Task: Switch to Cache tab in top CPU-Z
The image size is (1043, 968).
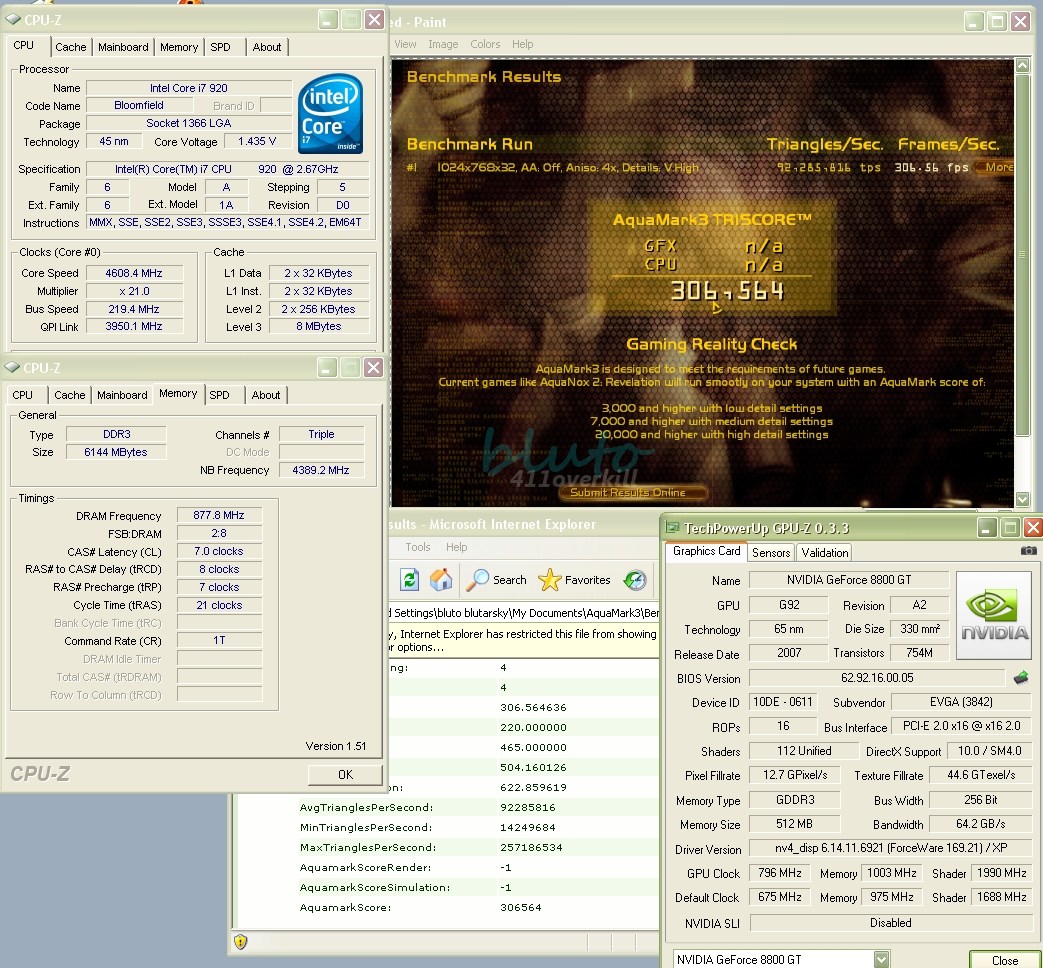Action: coord(71,47)
